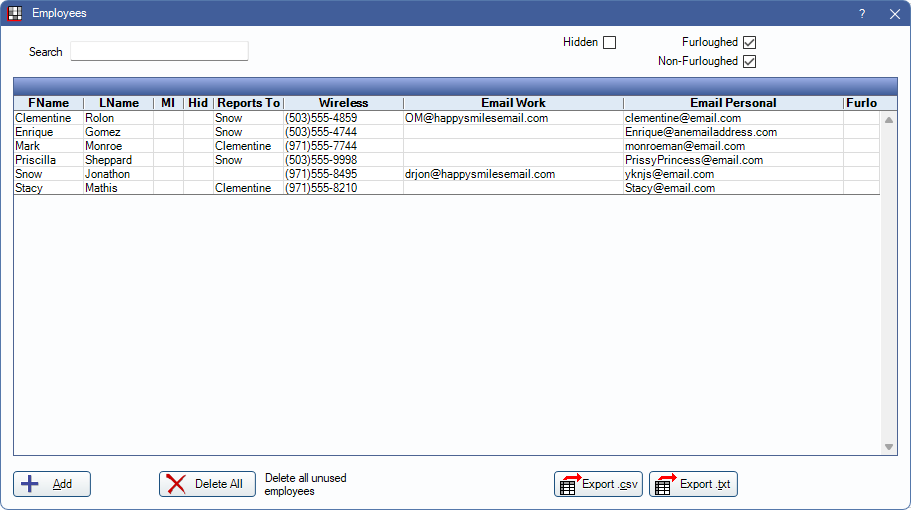Click the Email Work column header
Viewport: 911px width, 510px height.
click(x=513, y=103)
